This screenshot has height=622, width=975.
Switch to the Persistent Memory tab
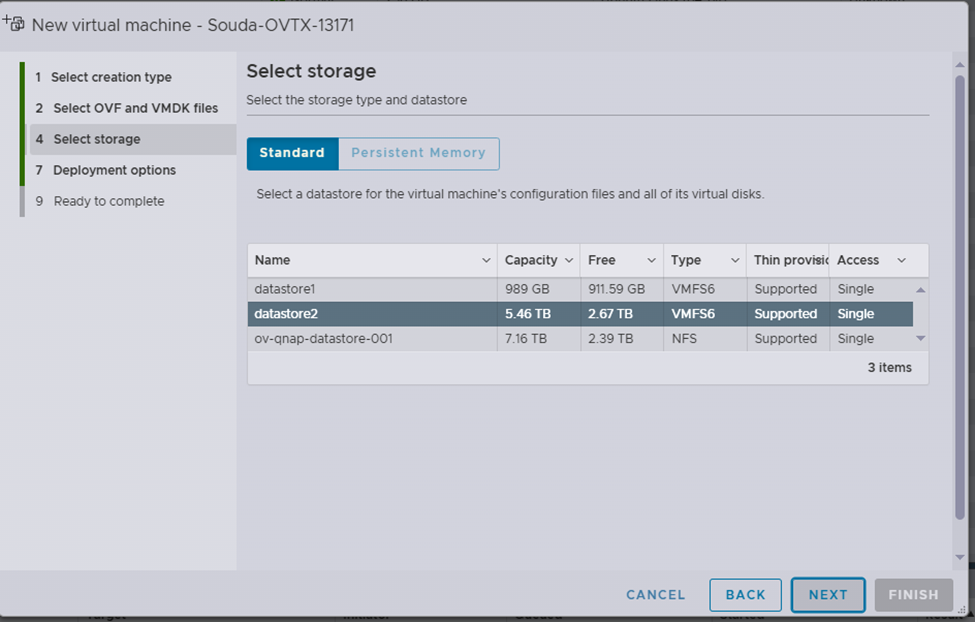click(418, 153)
